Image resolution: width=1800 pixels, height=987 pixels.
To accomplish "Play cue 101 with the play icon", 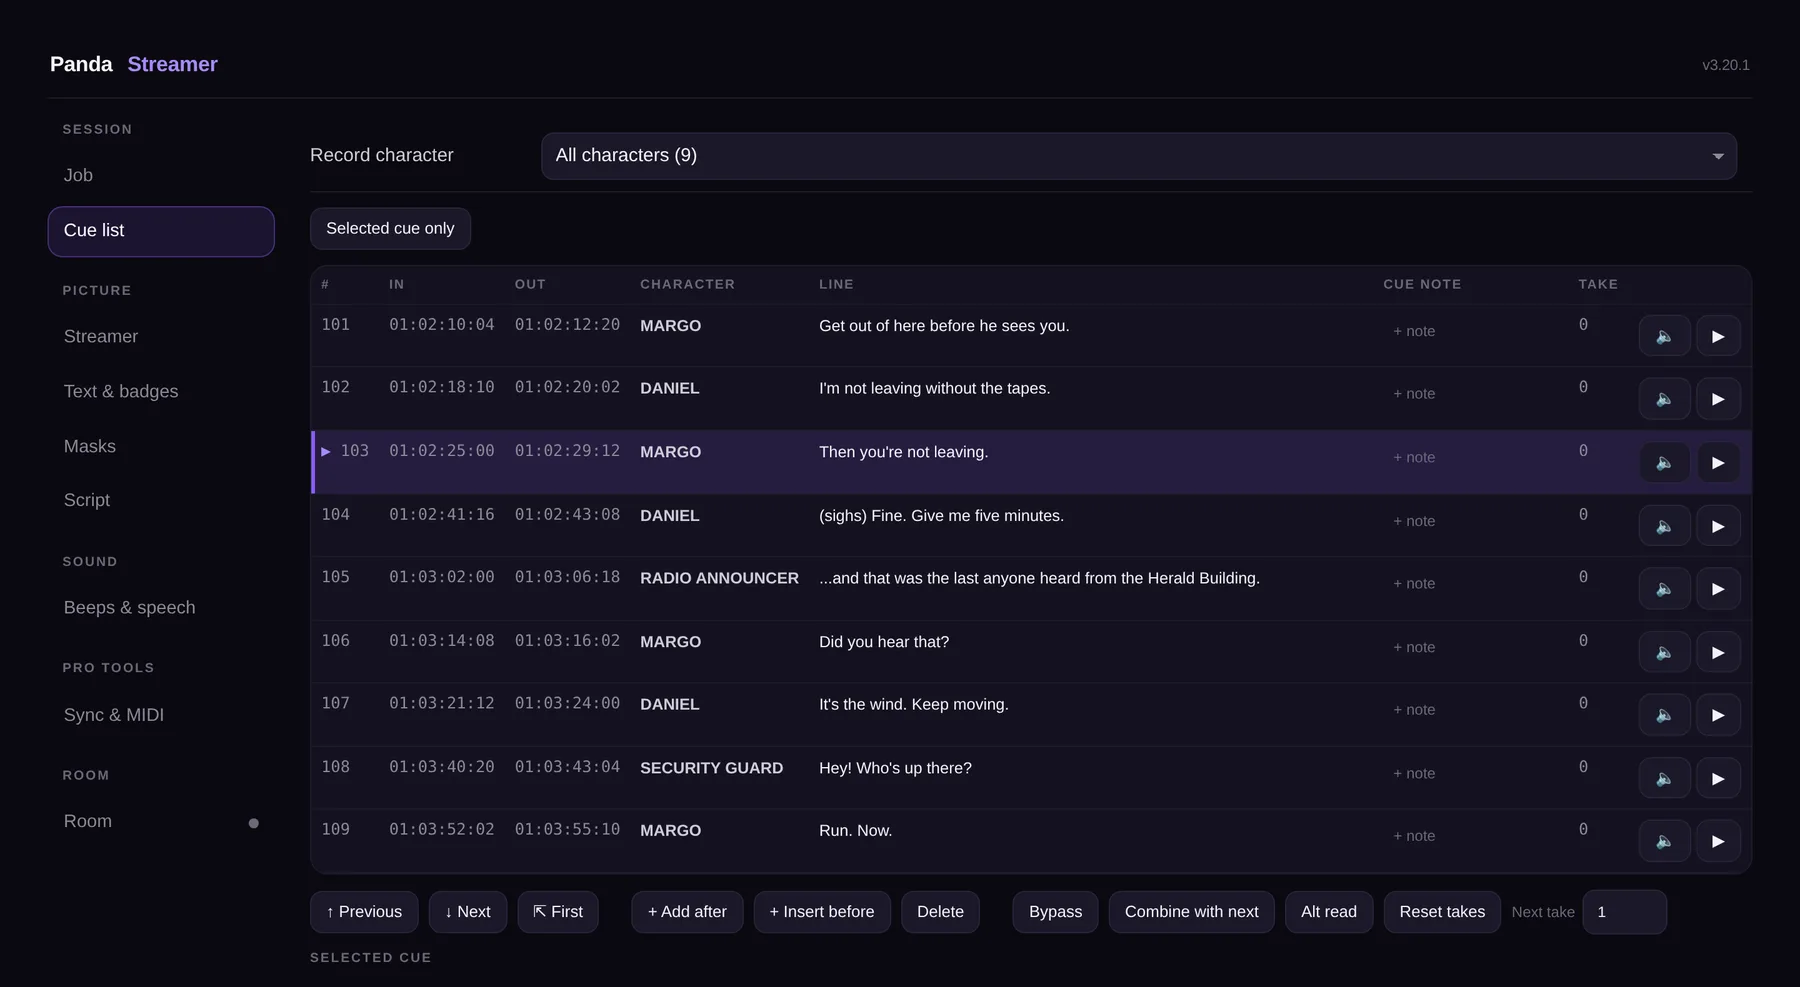I will click(x=1718, y=336).
